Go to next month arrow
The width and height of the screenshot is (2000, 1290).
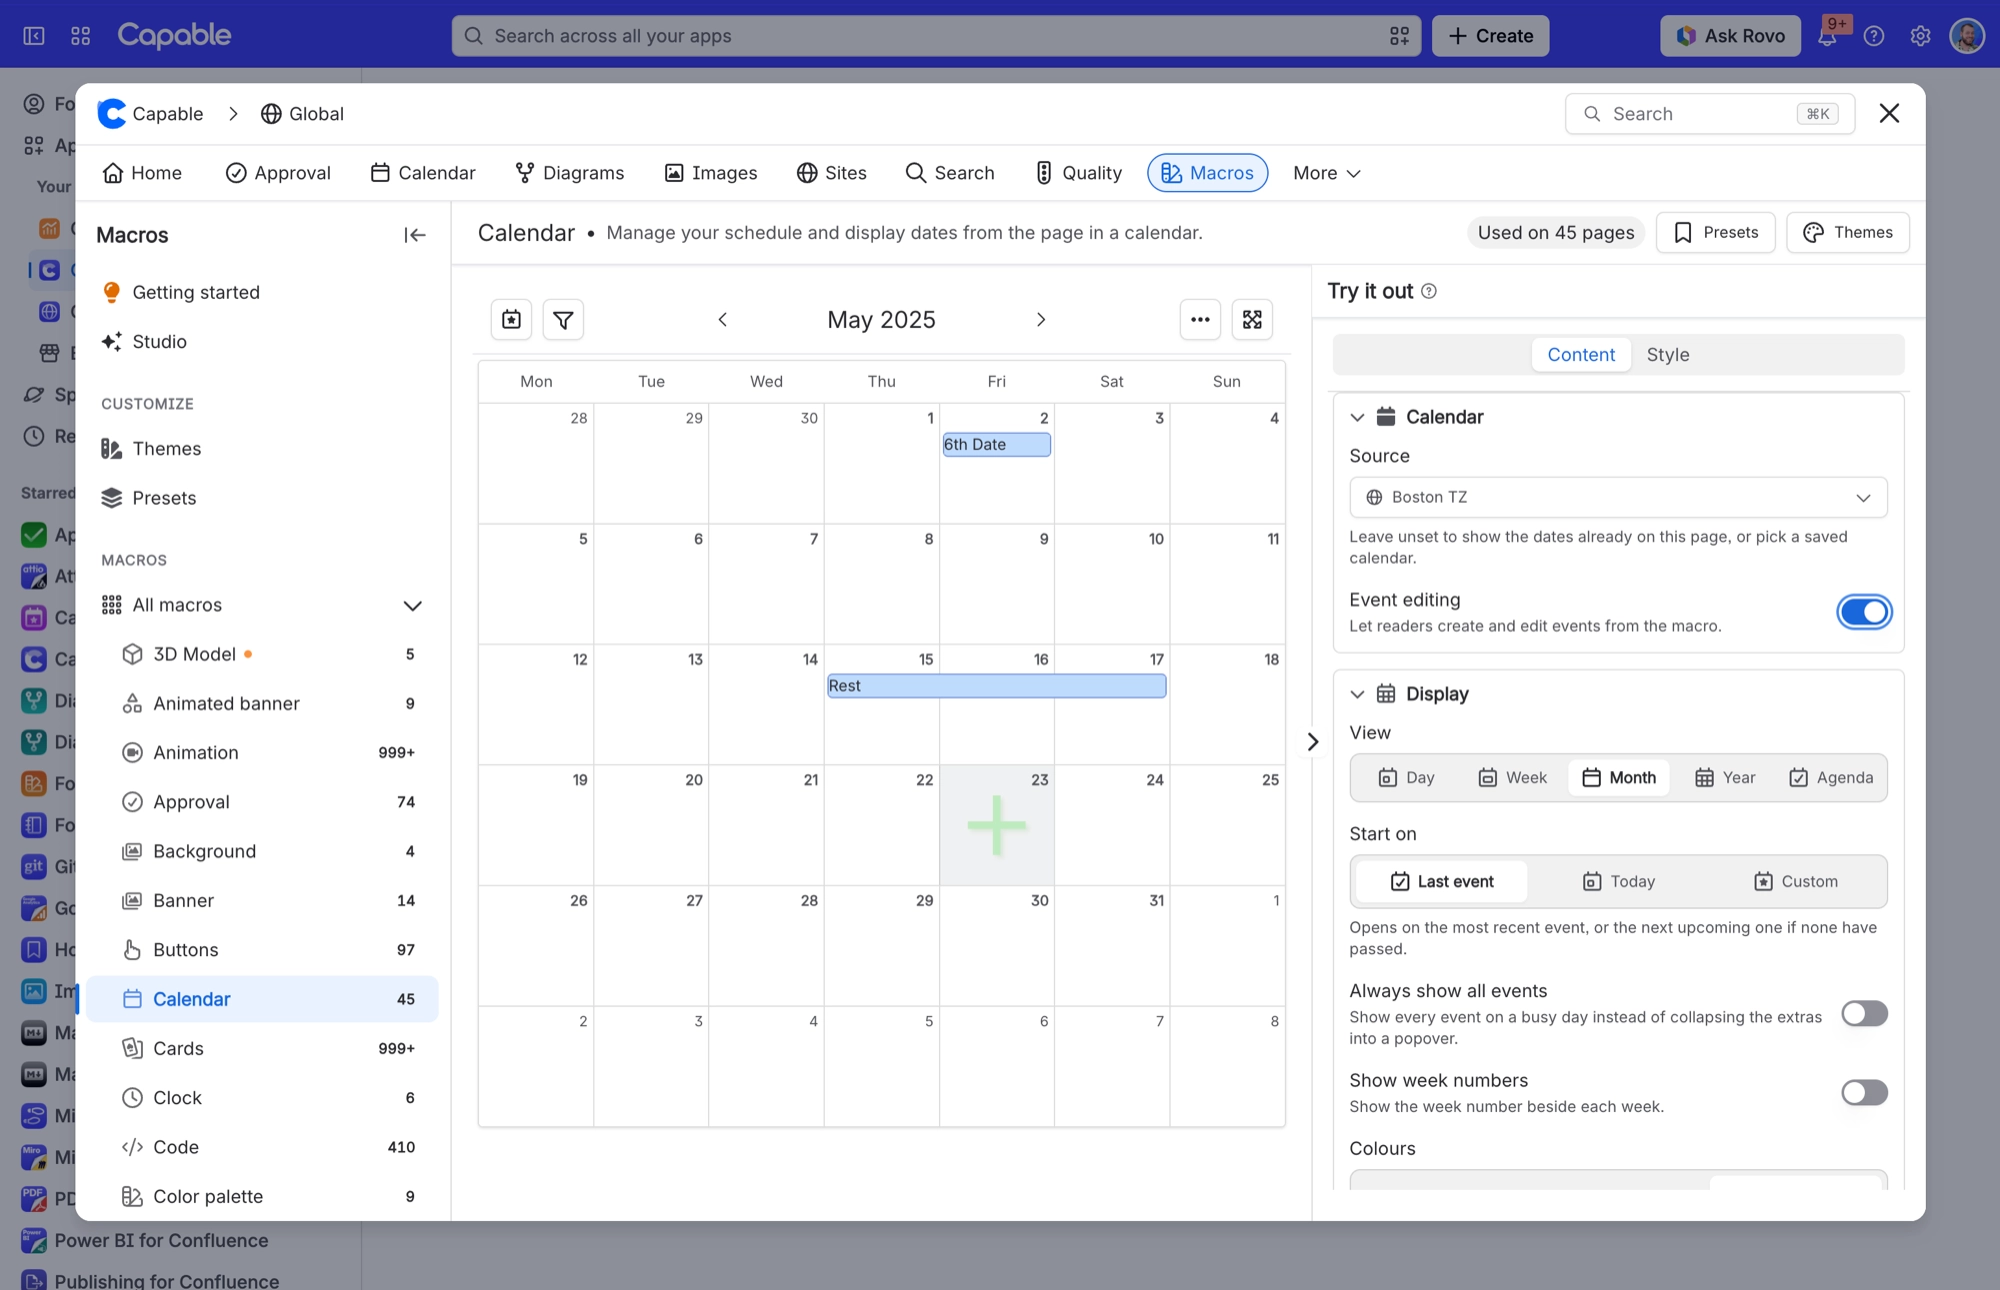tap(1041, 320)
